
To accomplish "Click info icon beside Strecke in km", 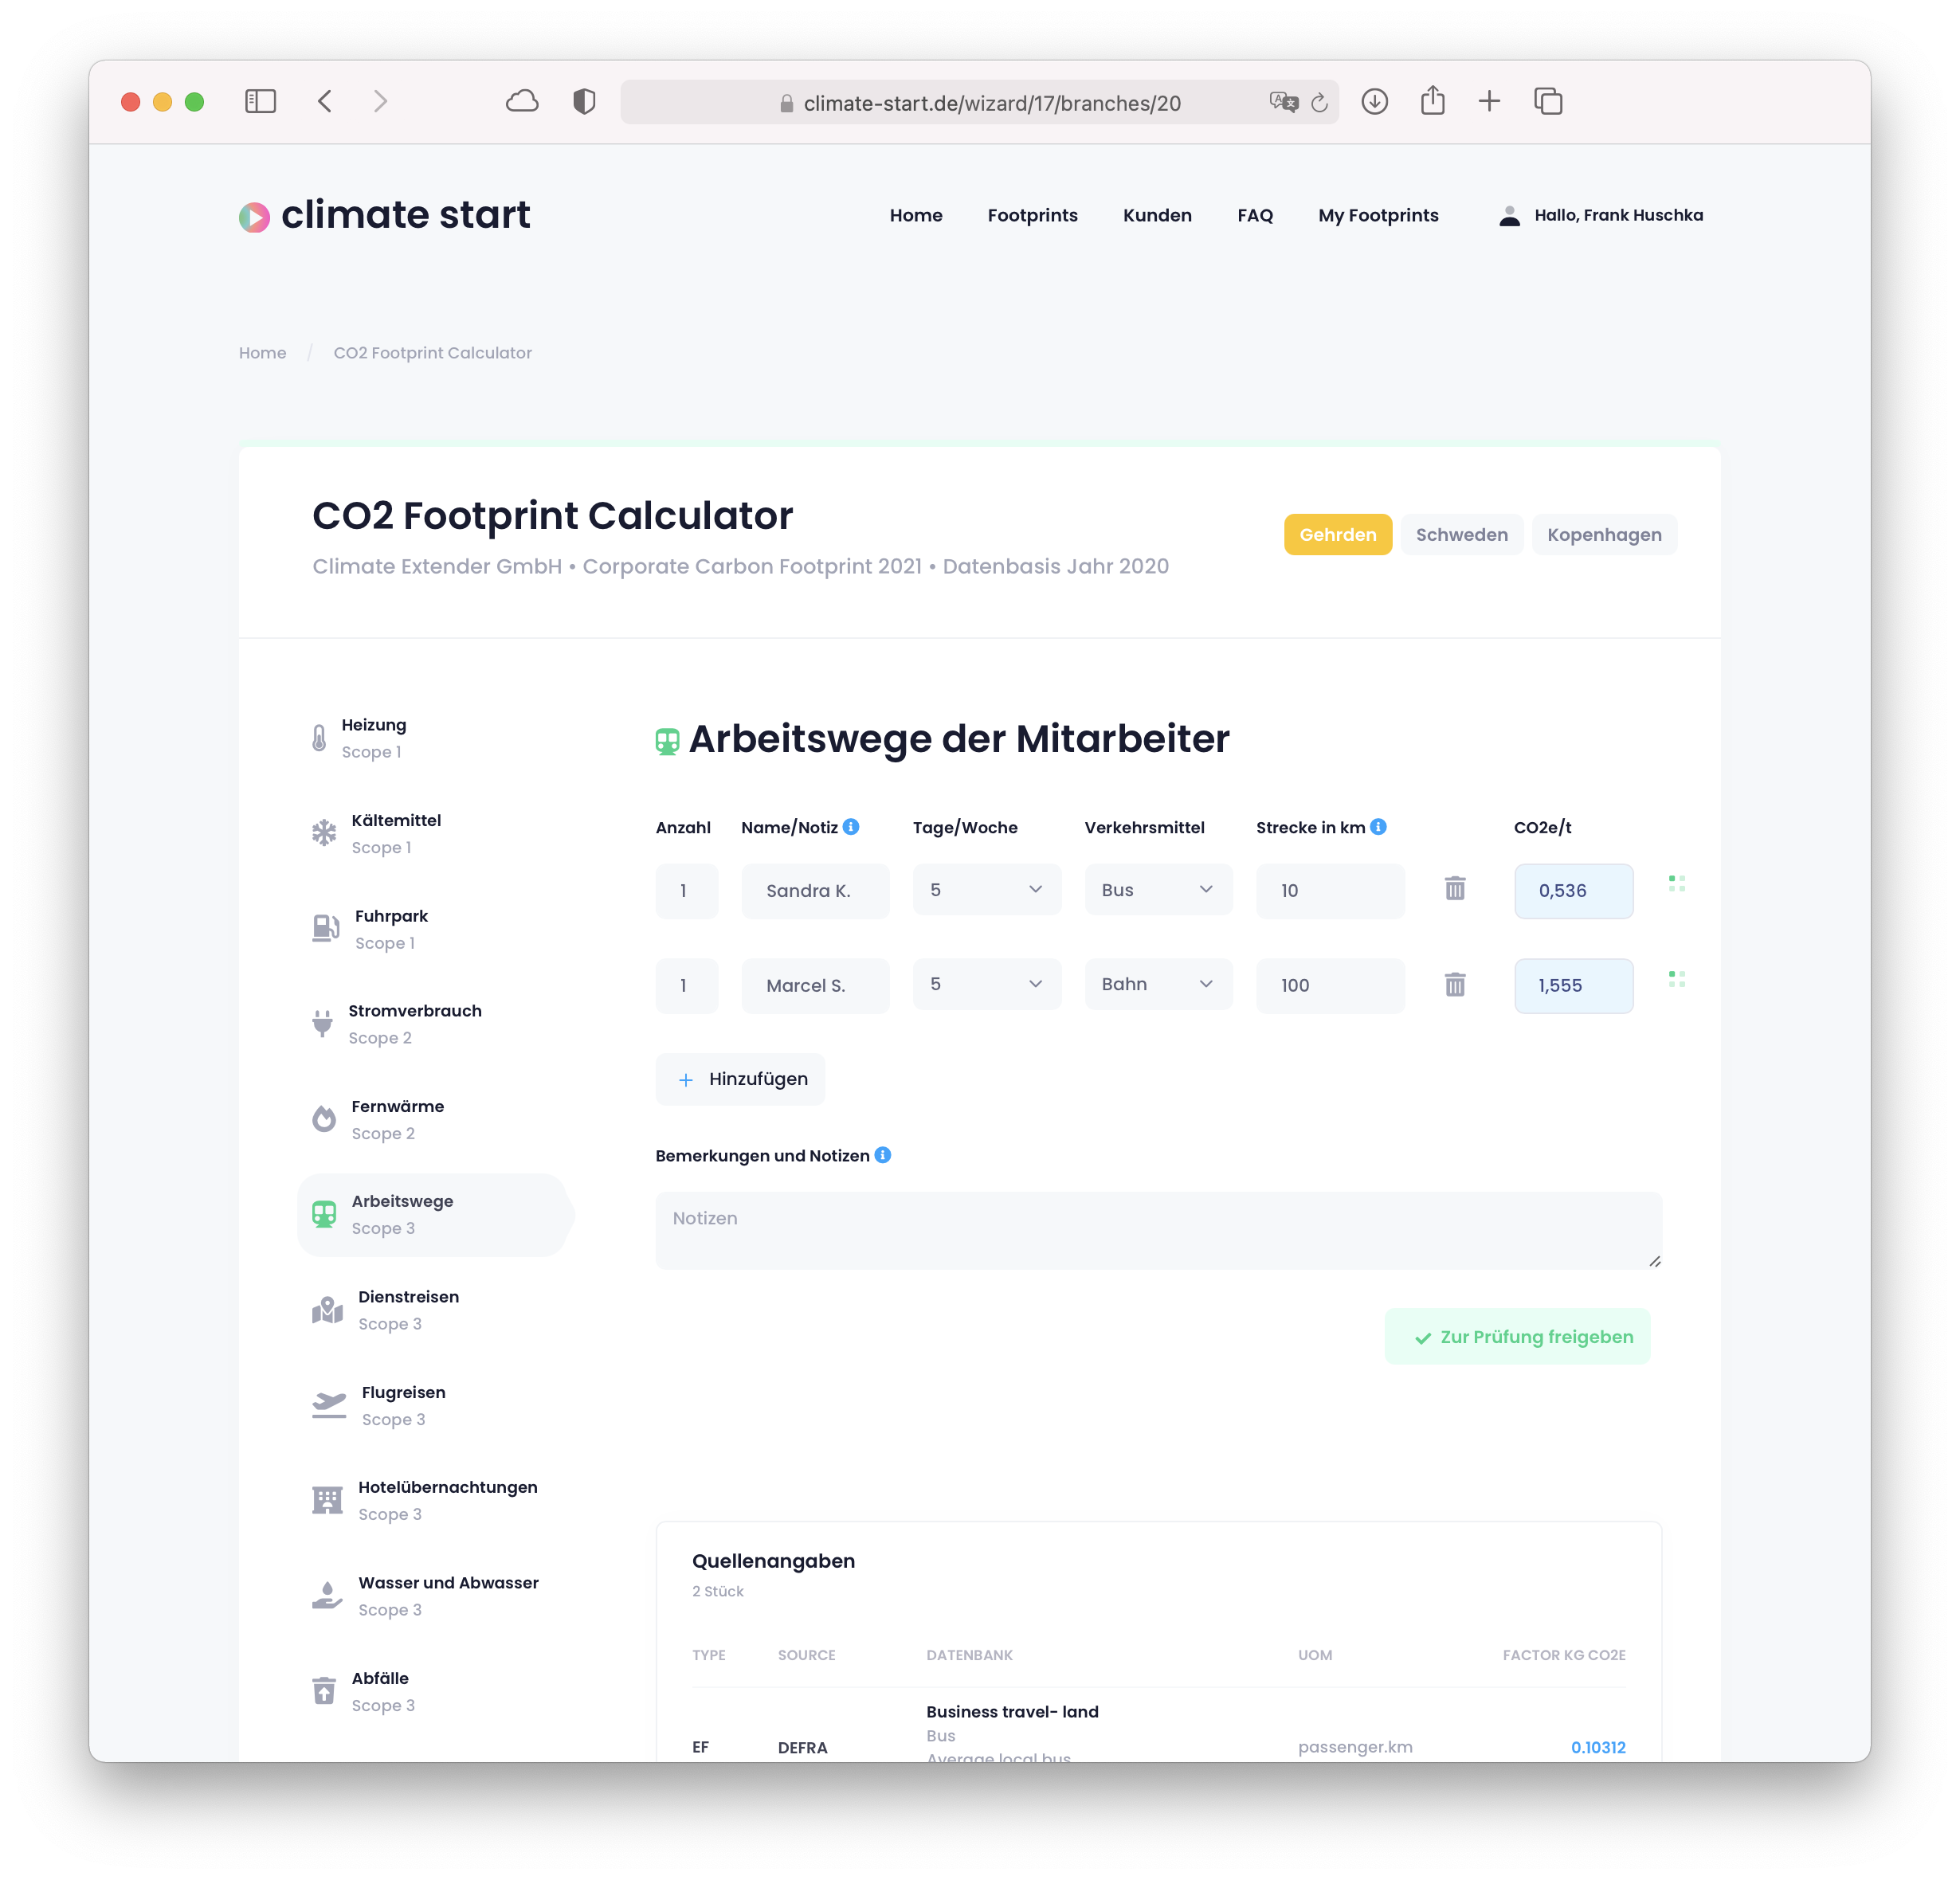I will (x=1378, y=827).
